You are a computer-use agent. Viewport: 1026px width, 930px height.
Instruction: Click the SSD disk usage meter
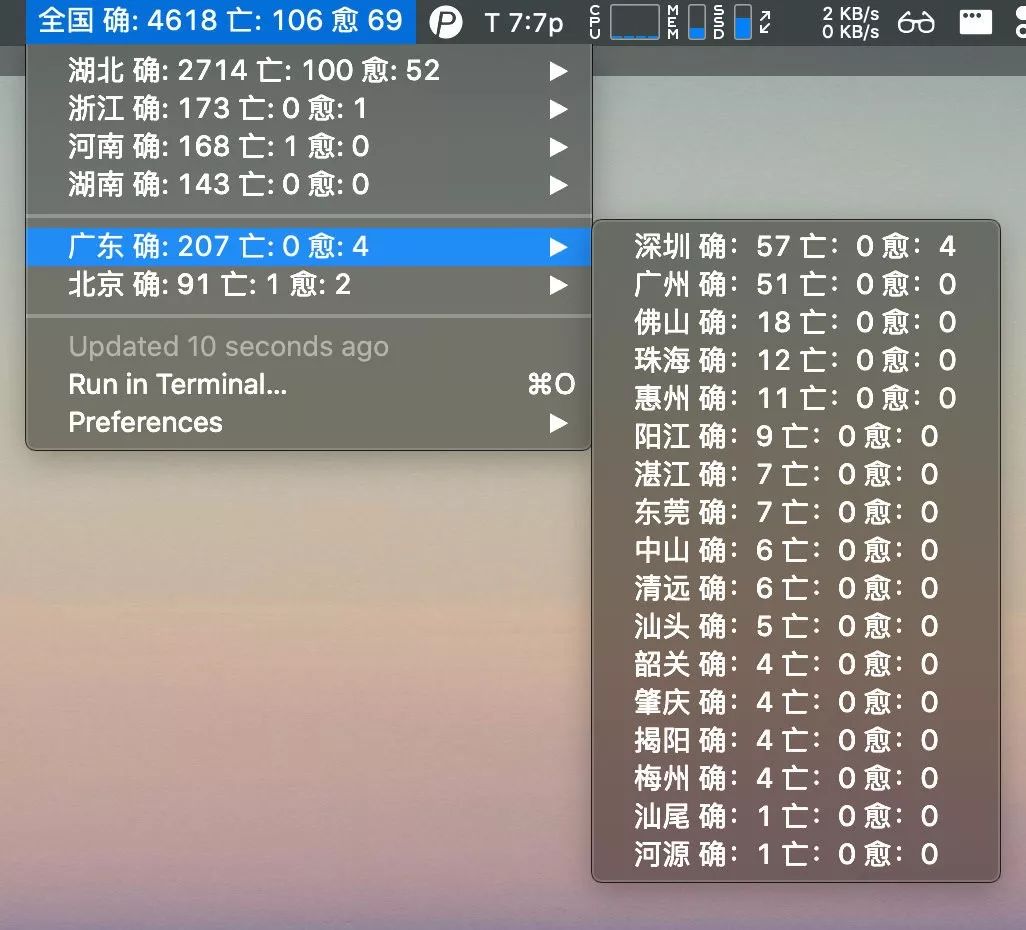732,22
